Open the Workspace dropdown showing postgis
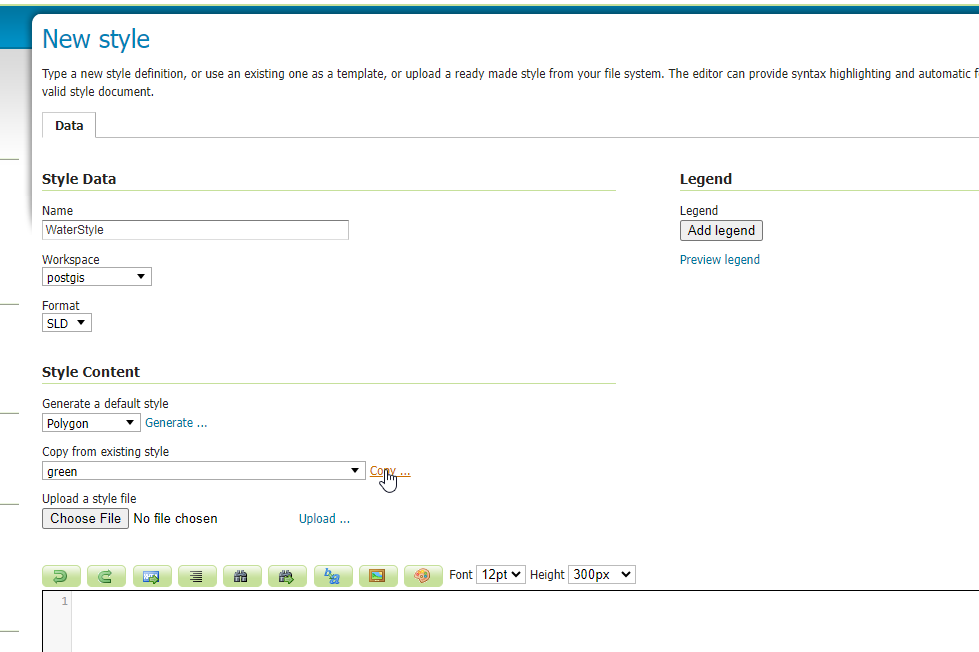This screenshot has width=979, height=652. [x=97, y=277]
